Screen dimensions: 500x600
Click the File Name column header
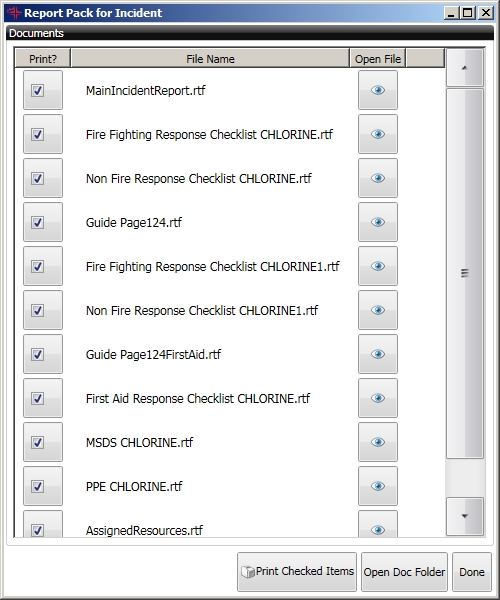[x=210, y=59]
